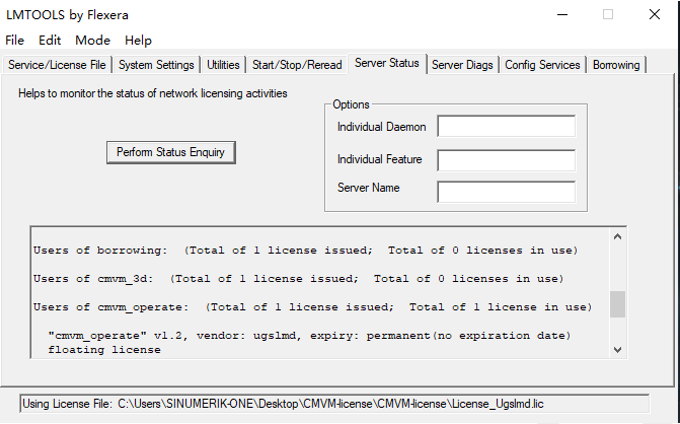This screenshot has width=680, height=424.
Task: Open the File menu
Action: point(14,40)
